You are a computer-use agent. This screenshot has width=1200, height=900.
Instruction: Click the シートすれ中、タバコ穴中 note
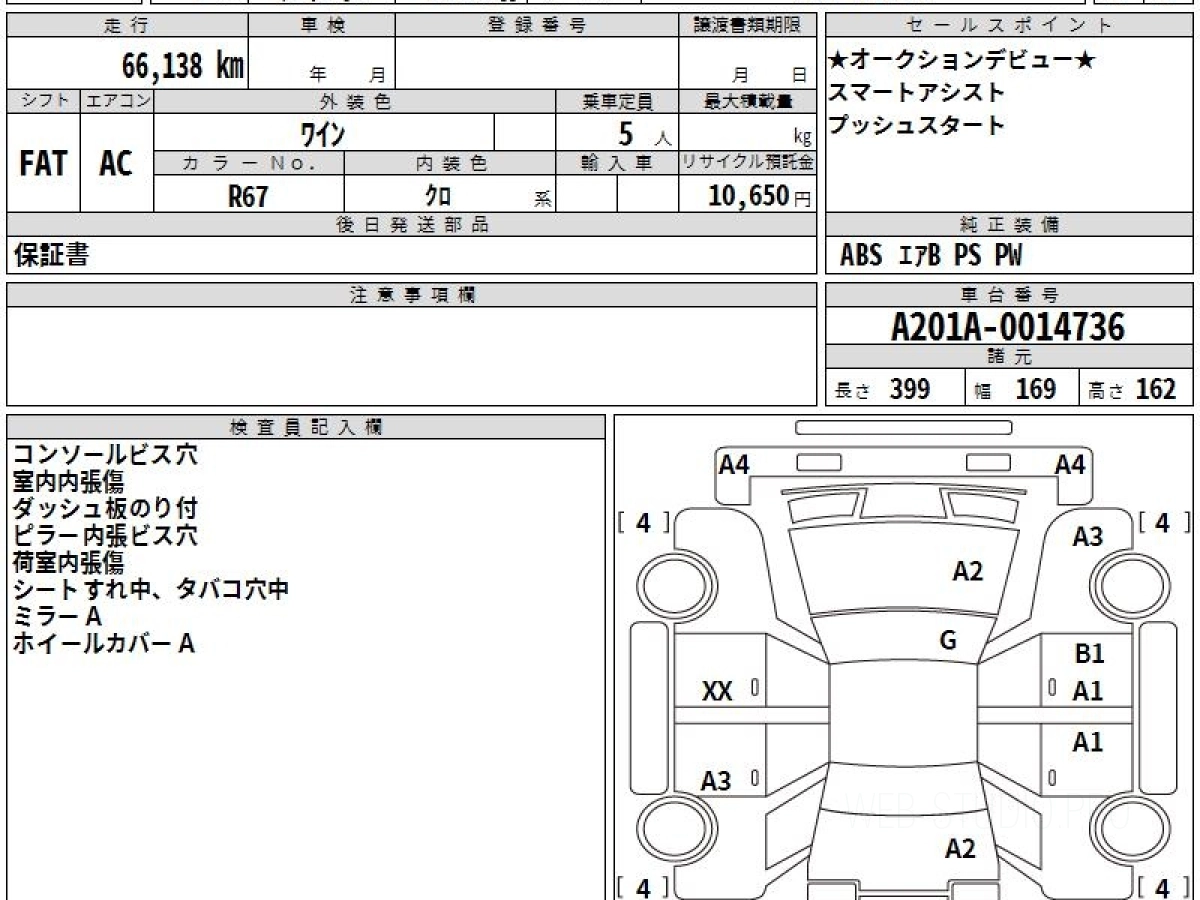pos(151,590)
